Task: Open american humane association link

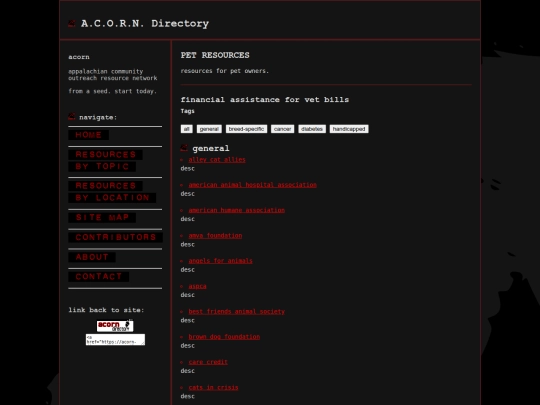Action: coord(237,210)
